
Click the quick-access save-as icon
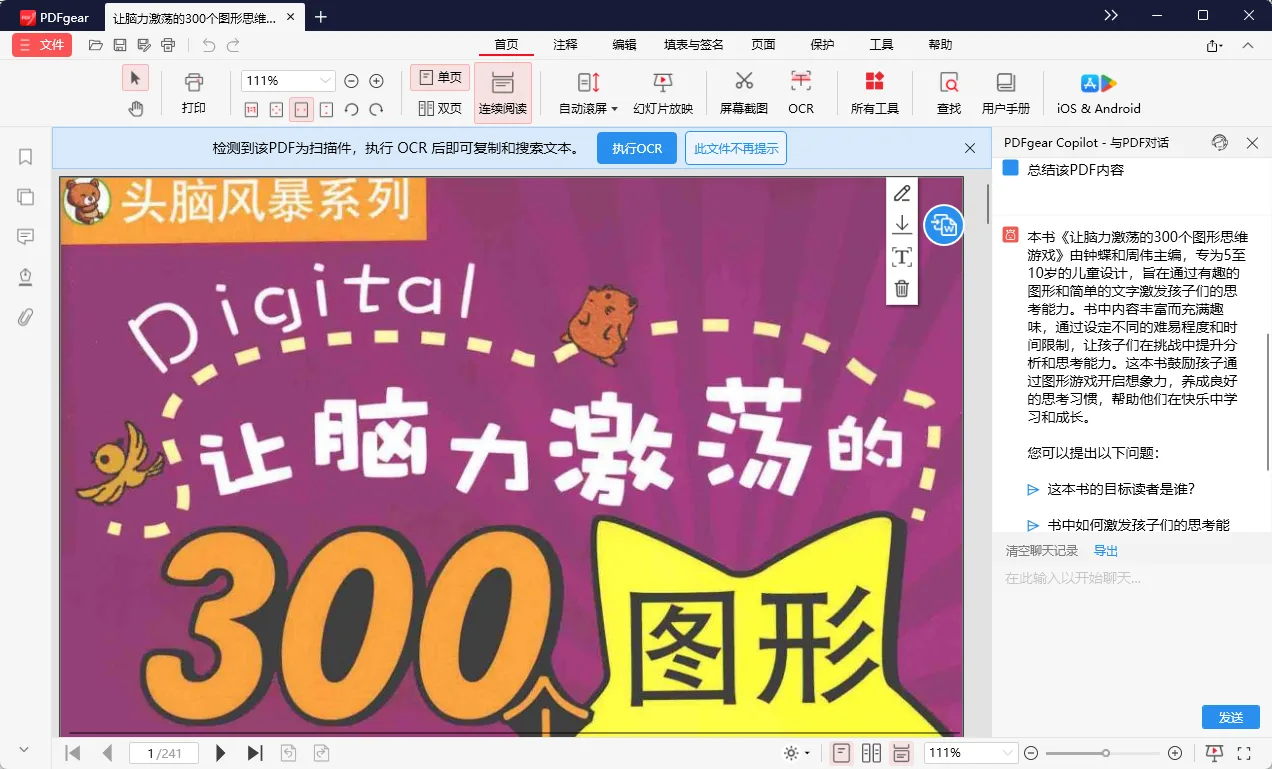coord(144,45)
